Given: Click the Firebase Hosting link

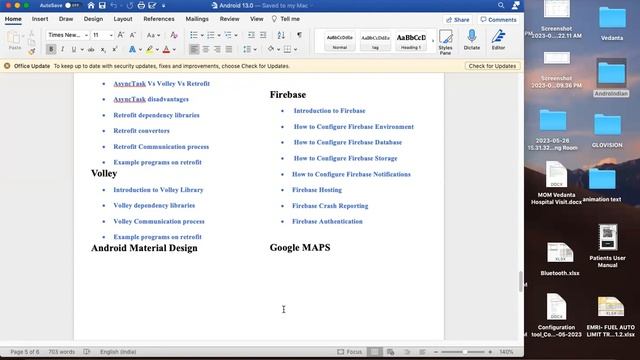Looking at the screenshot, I should 317,190.
